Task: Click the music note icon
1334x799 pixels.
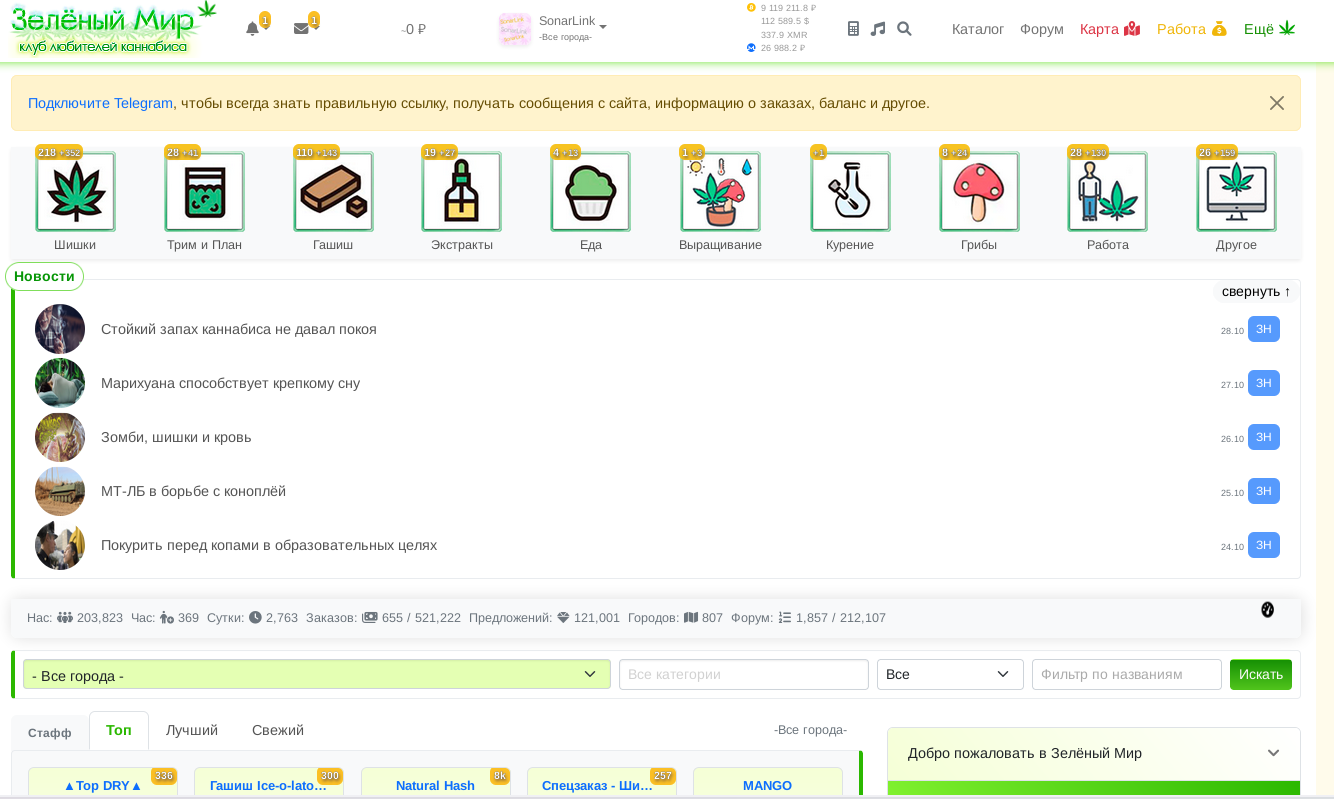Action: (878, 29)
